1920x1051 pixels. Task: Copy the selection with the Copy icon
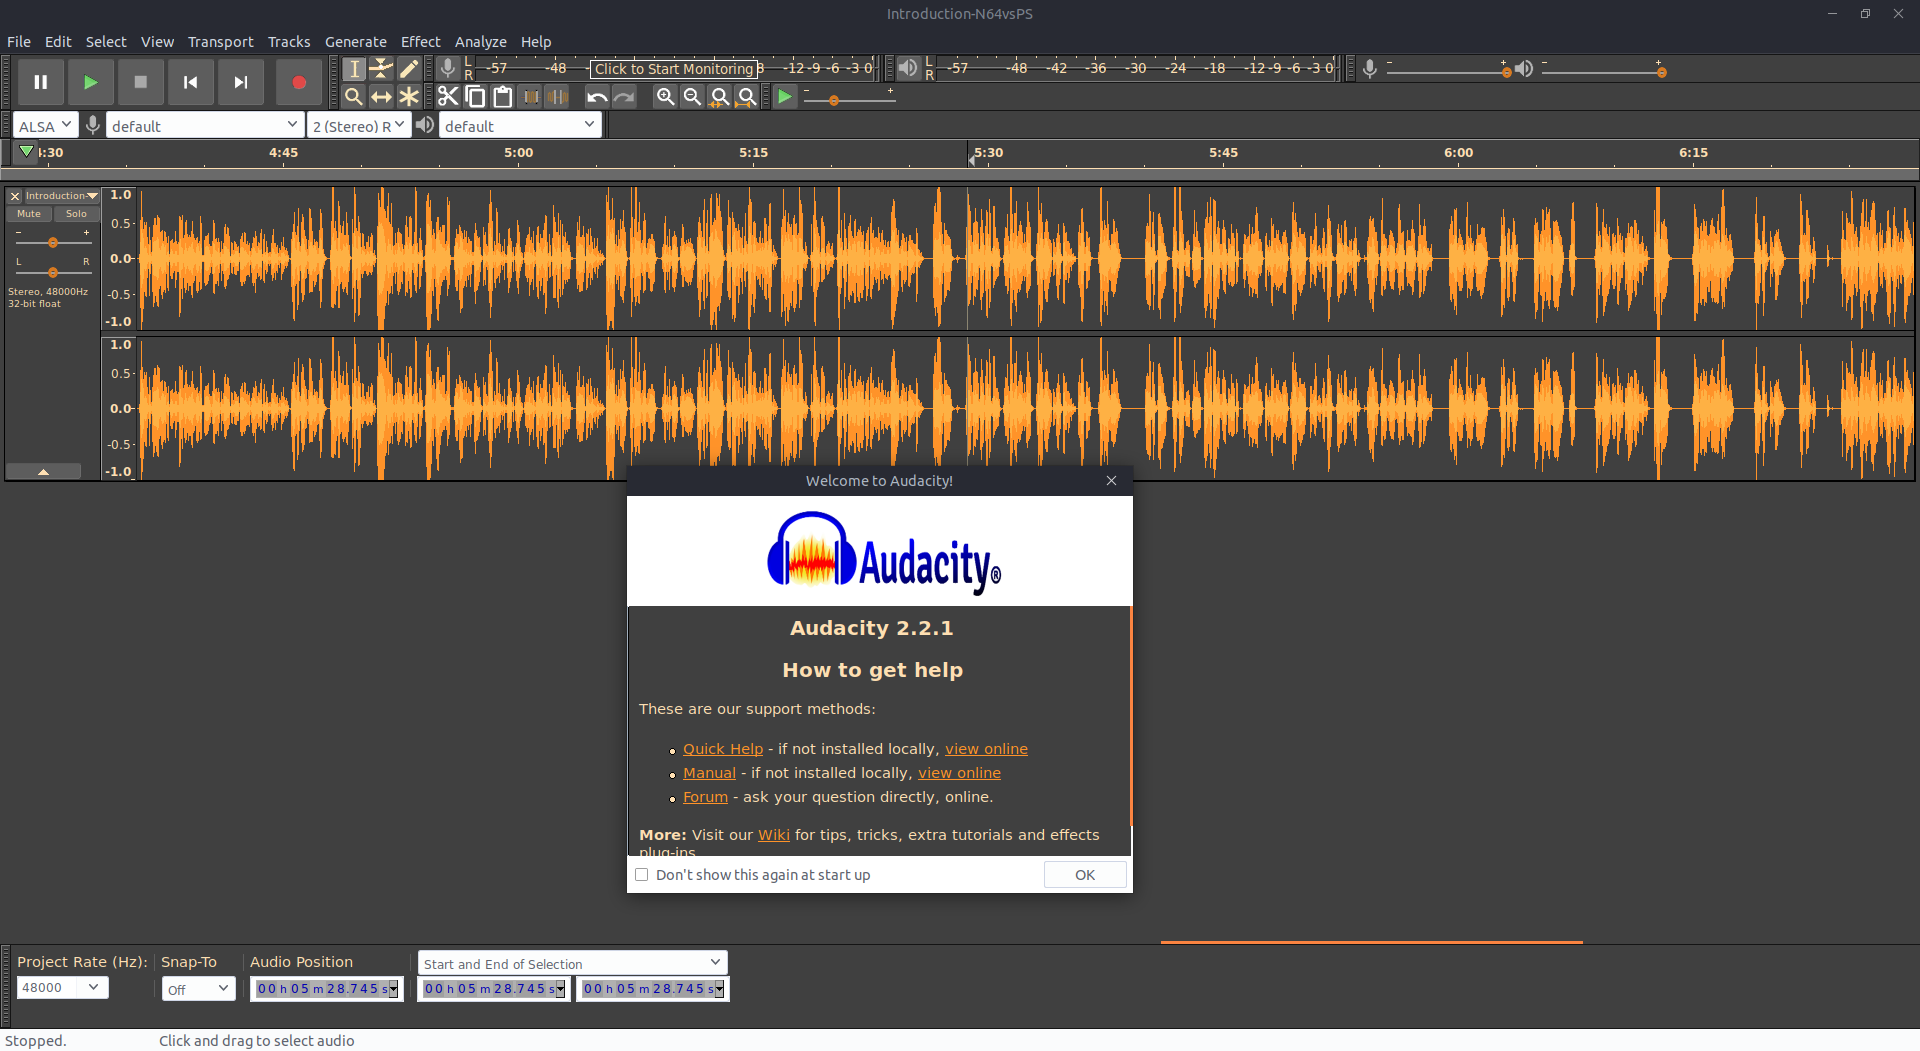476,97
